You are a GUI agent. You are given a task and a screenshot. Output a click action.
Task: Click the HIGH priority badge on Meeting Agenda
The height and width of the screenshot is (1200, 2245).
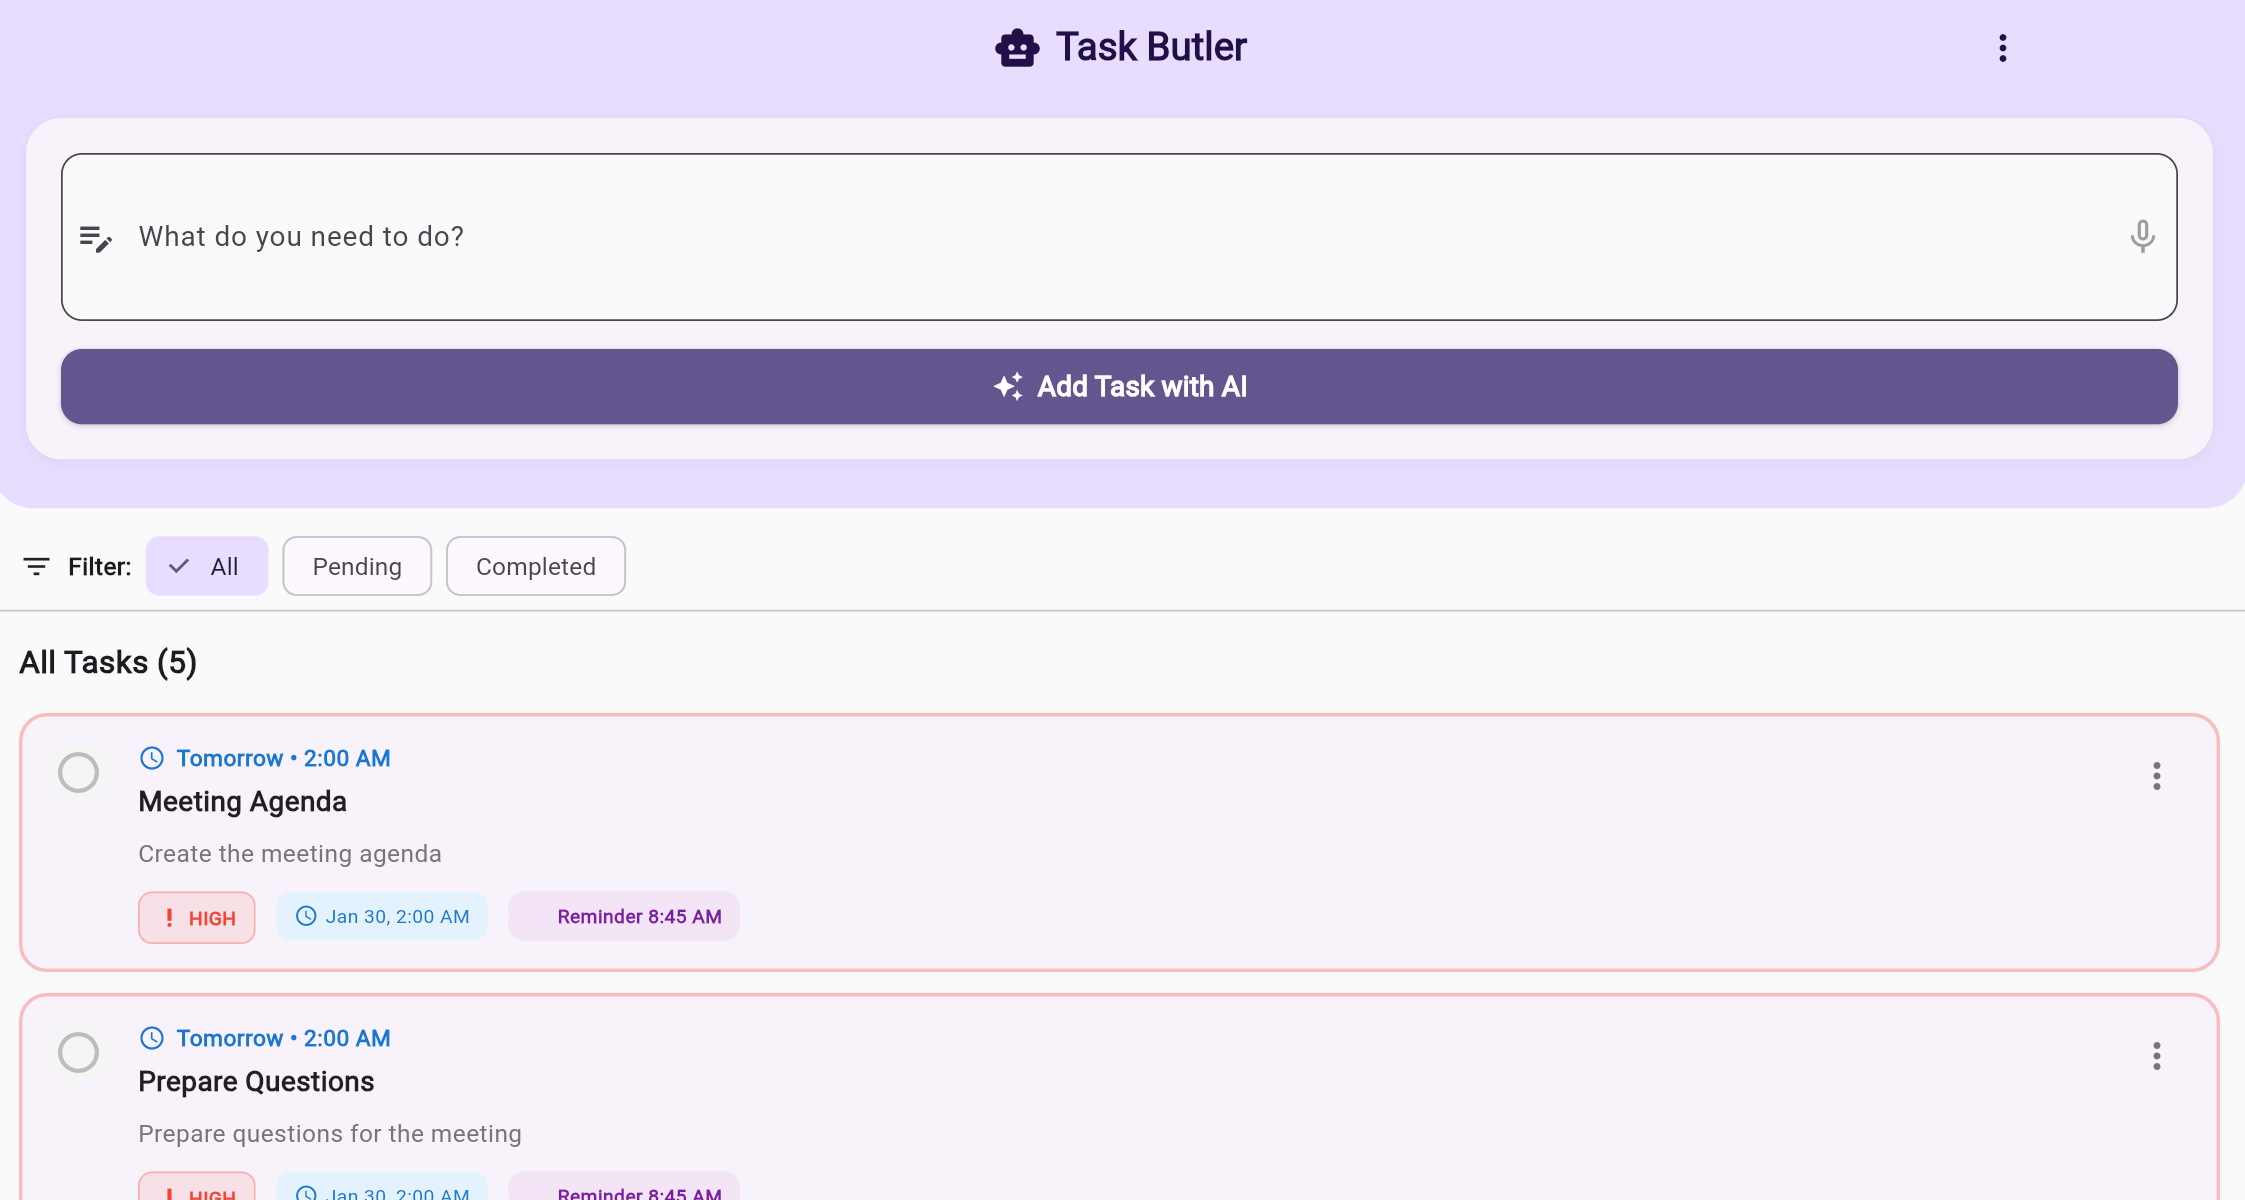(x=197, y=918)
